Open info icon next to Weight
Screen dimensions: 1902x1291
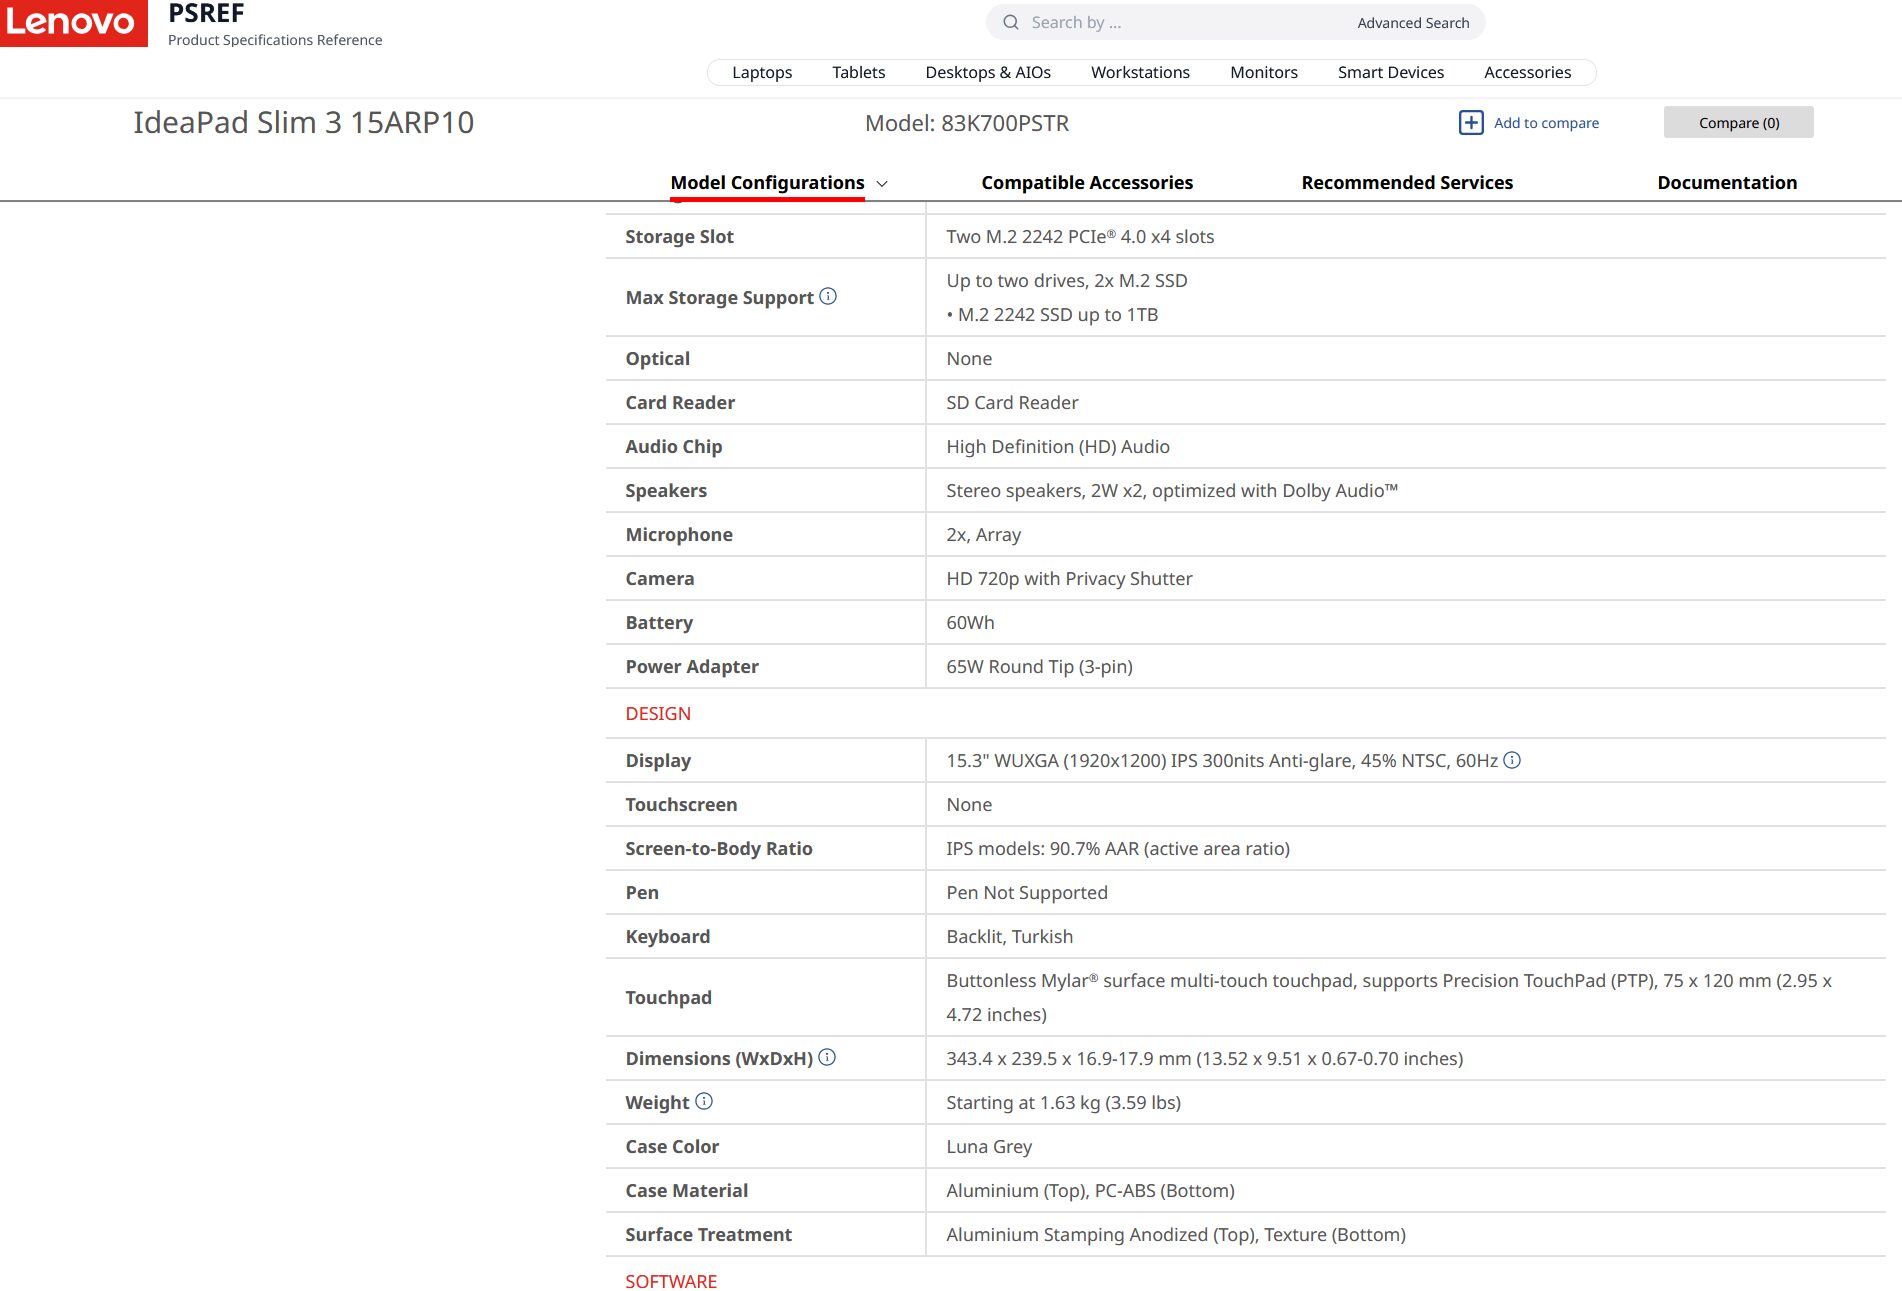[704, 1101]
